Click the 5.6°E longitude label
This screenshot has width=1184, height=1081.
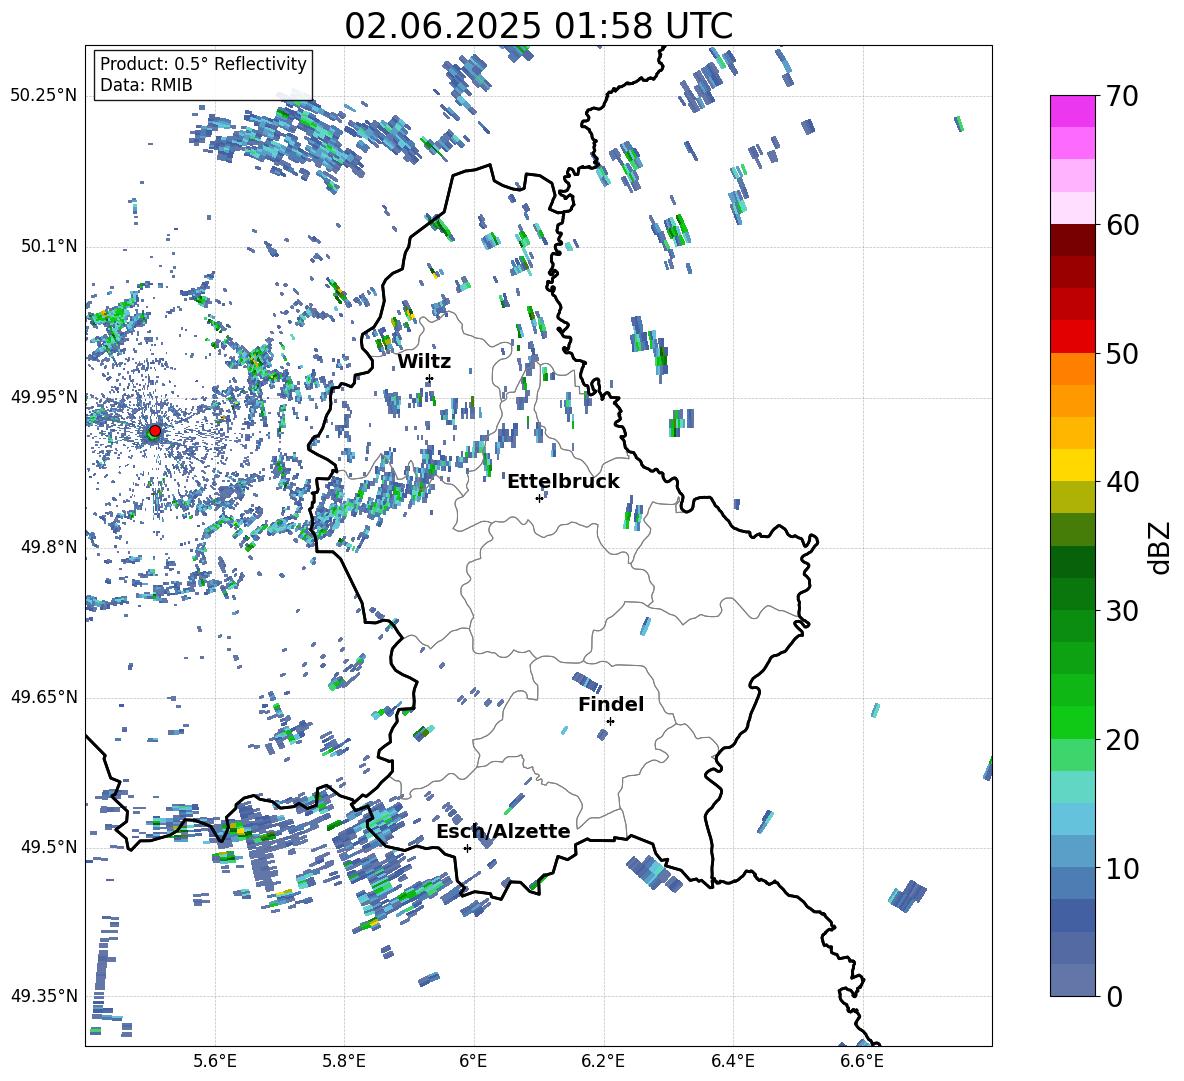[x=215, y=1061]
